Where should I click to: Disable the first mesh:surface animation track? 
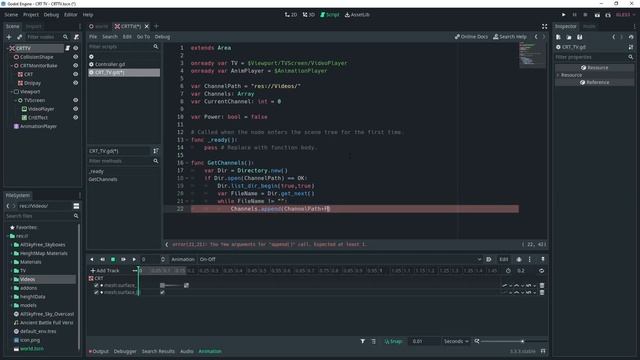tap(96, 285)
